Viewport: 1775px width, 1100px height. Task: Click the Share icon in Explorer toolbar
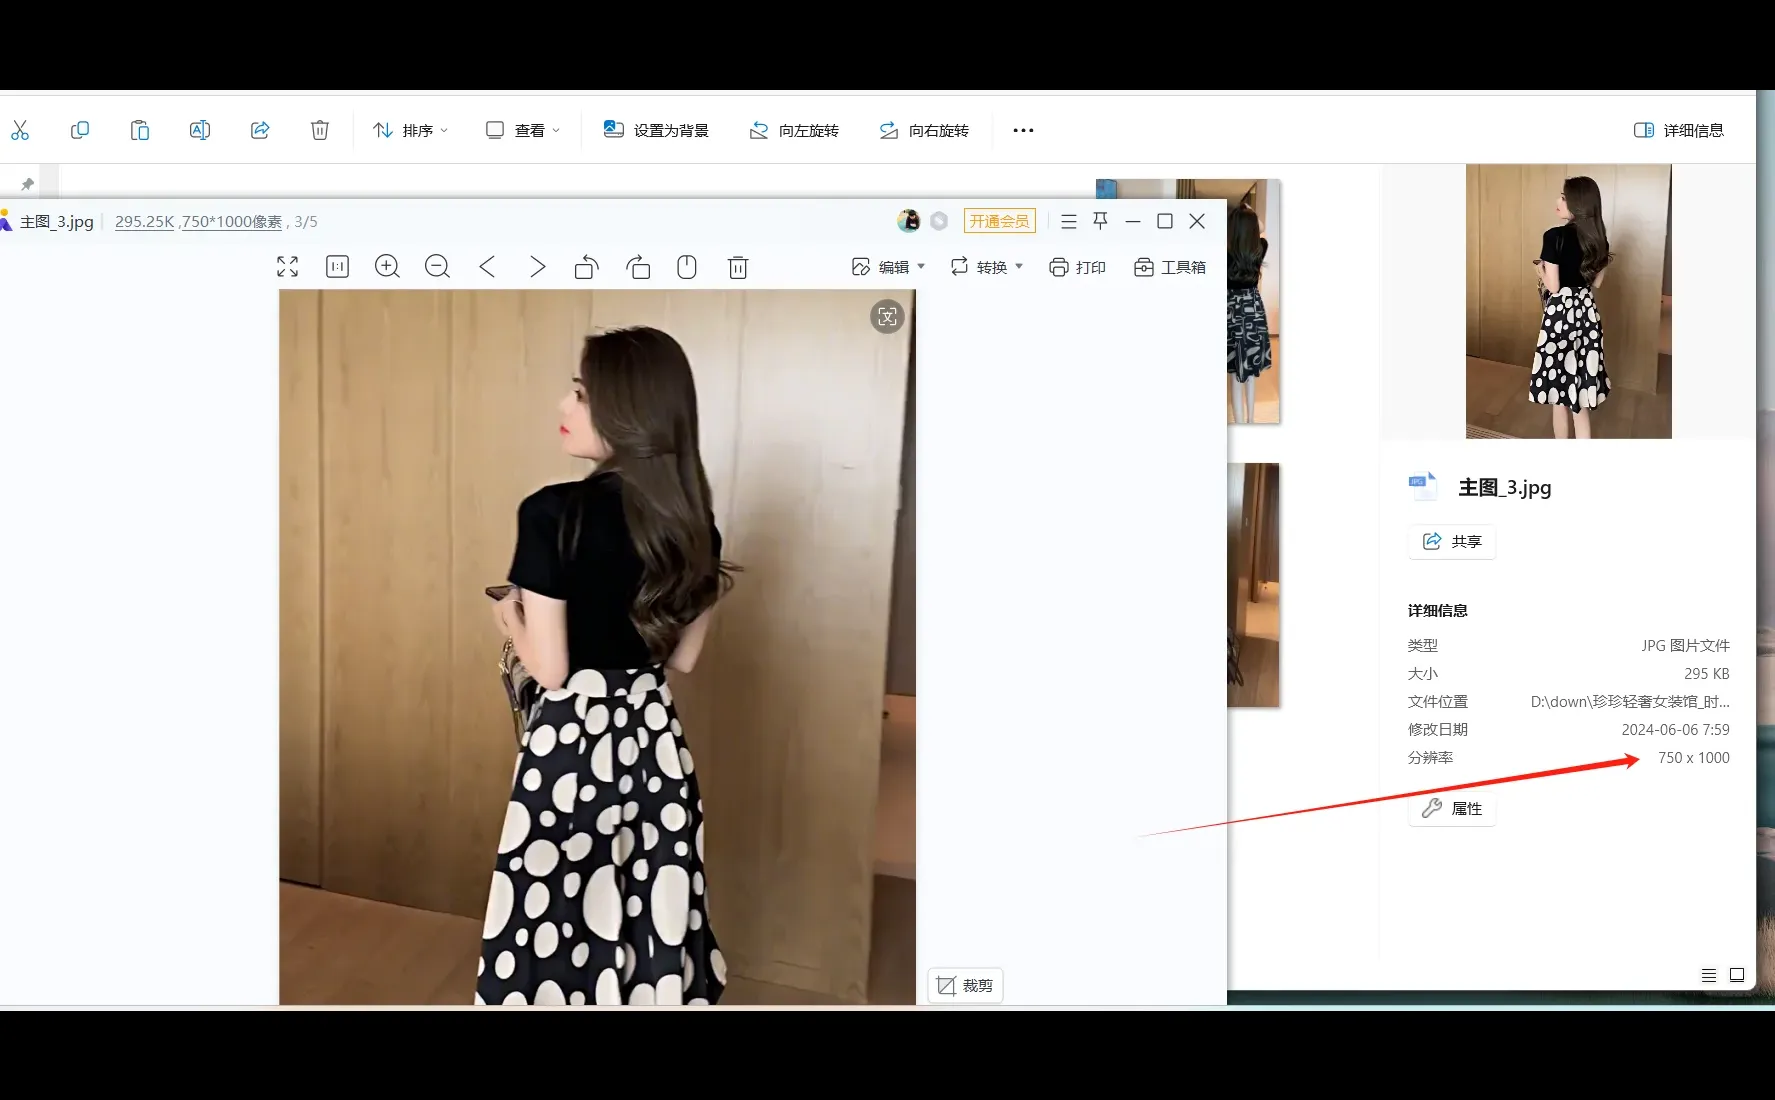260,130
